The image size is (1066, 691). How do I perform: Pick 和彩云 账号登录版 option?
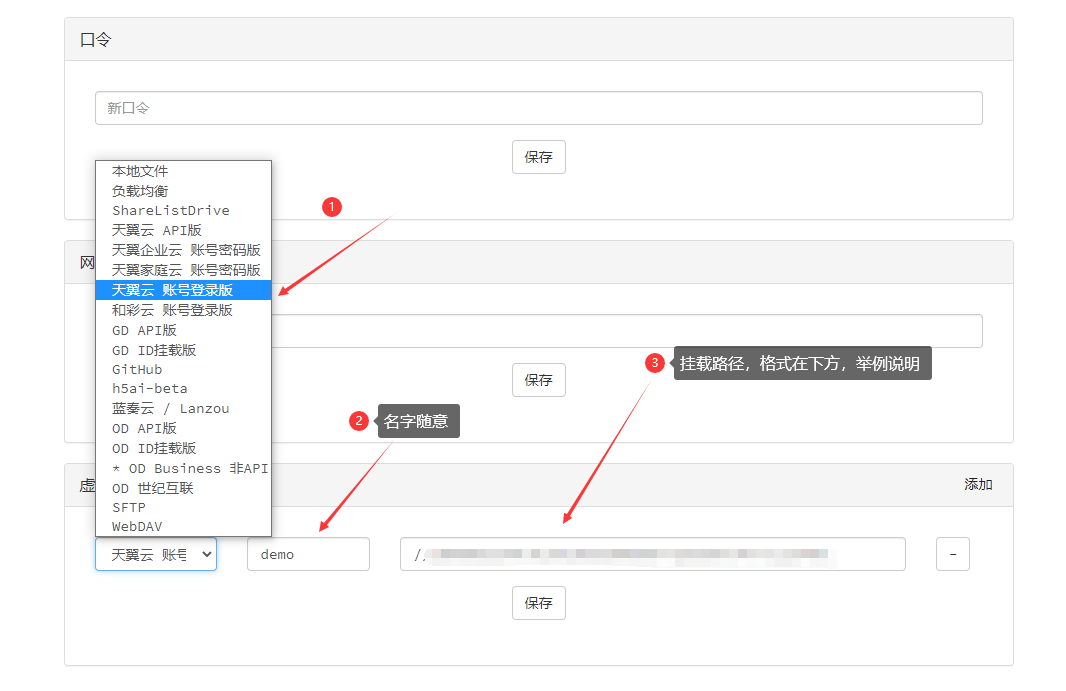tap(184, 310)
